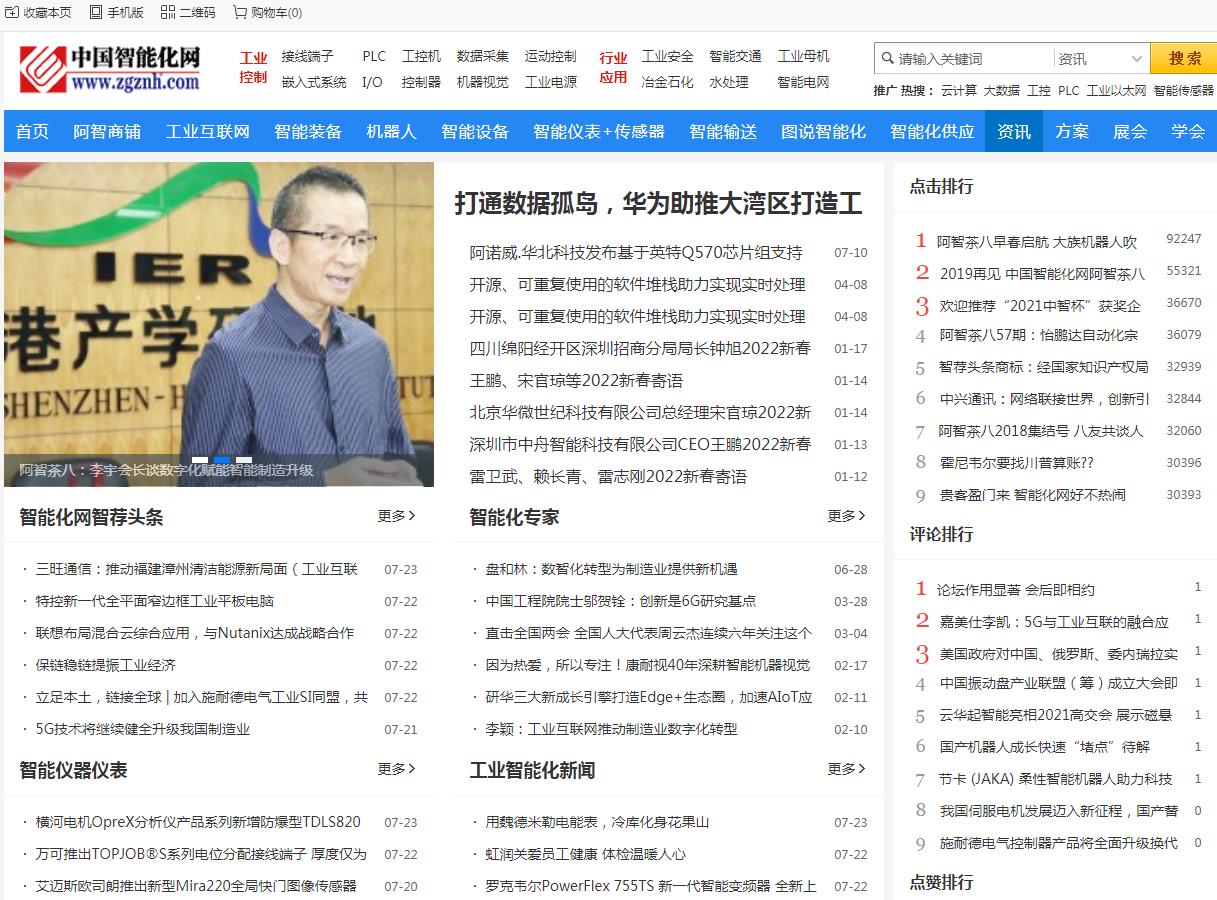The image size is (1217, 900).
Task: Open ranked item 阿智茶八早春启航 大族机器人吹
Action: click(x=1037, y=242)
